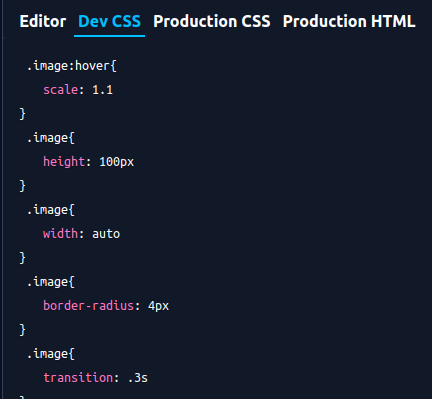
Task: Click the .image selector above width
Action: click(50, 210)
